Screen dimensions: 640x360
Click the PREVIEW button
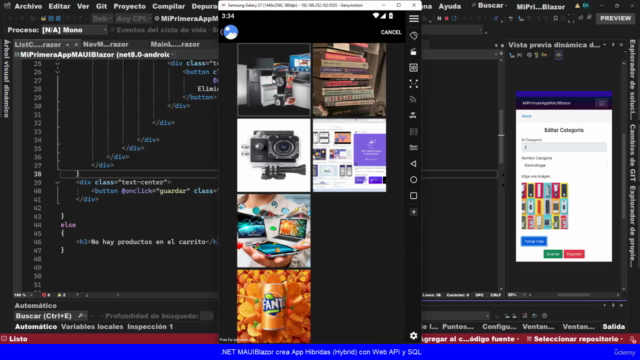615,18
